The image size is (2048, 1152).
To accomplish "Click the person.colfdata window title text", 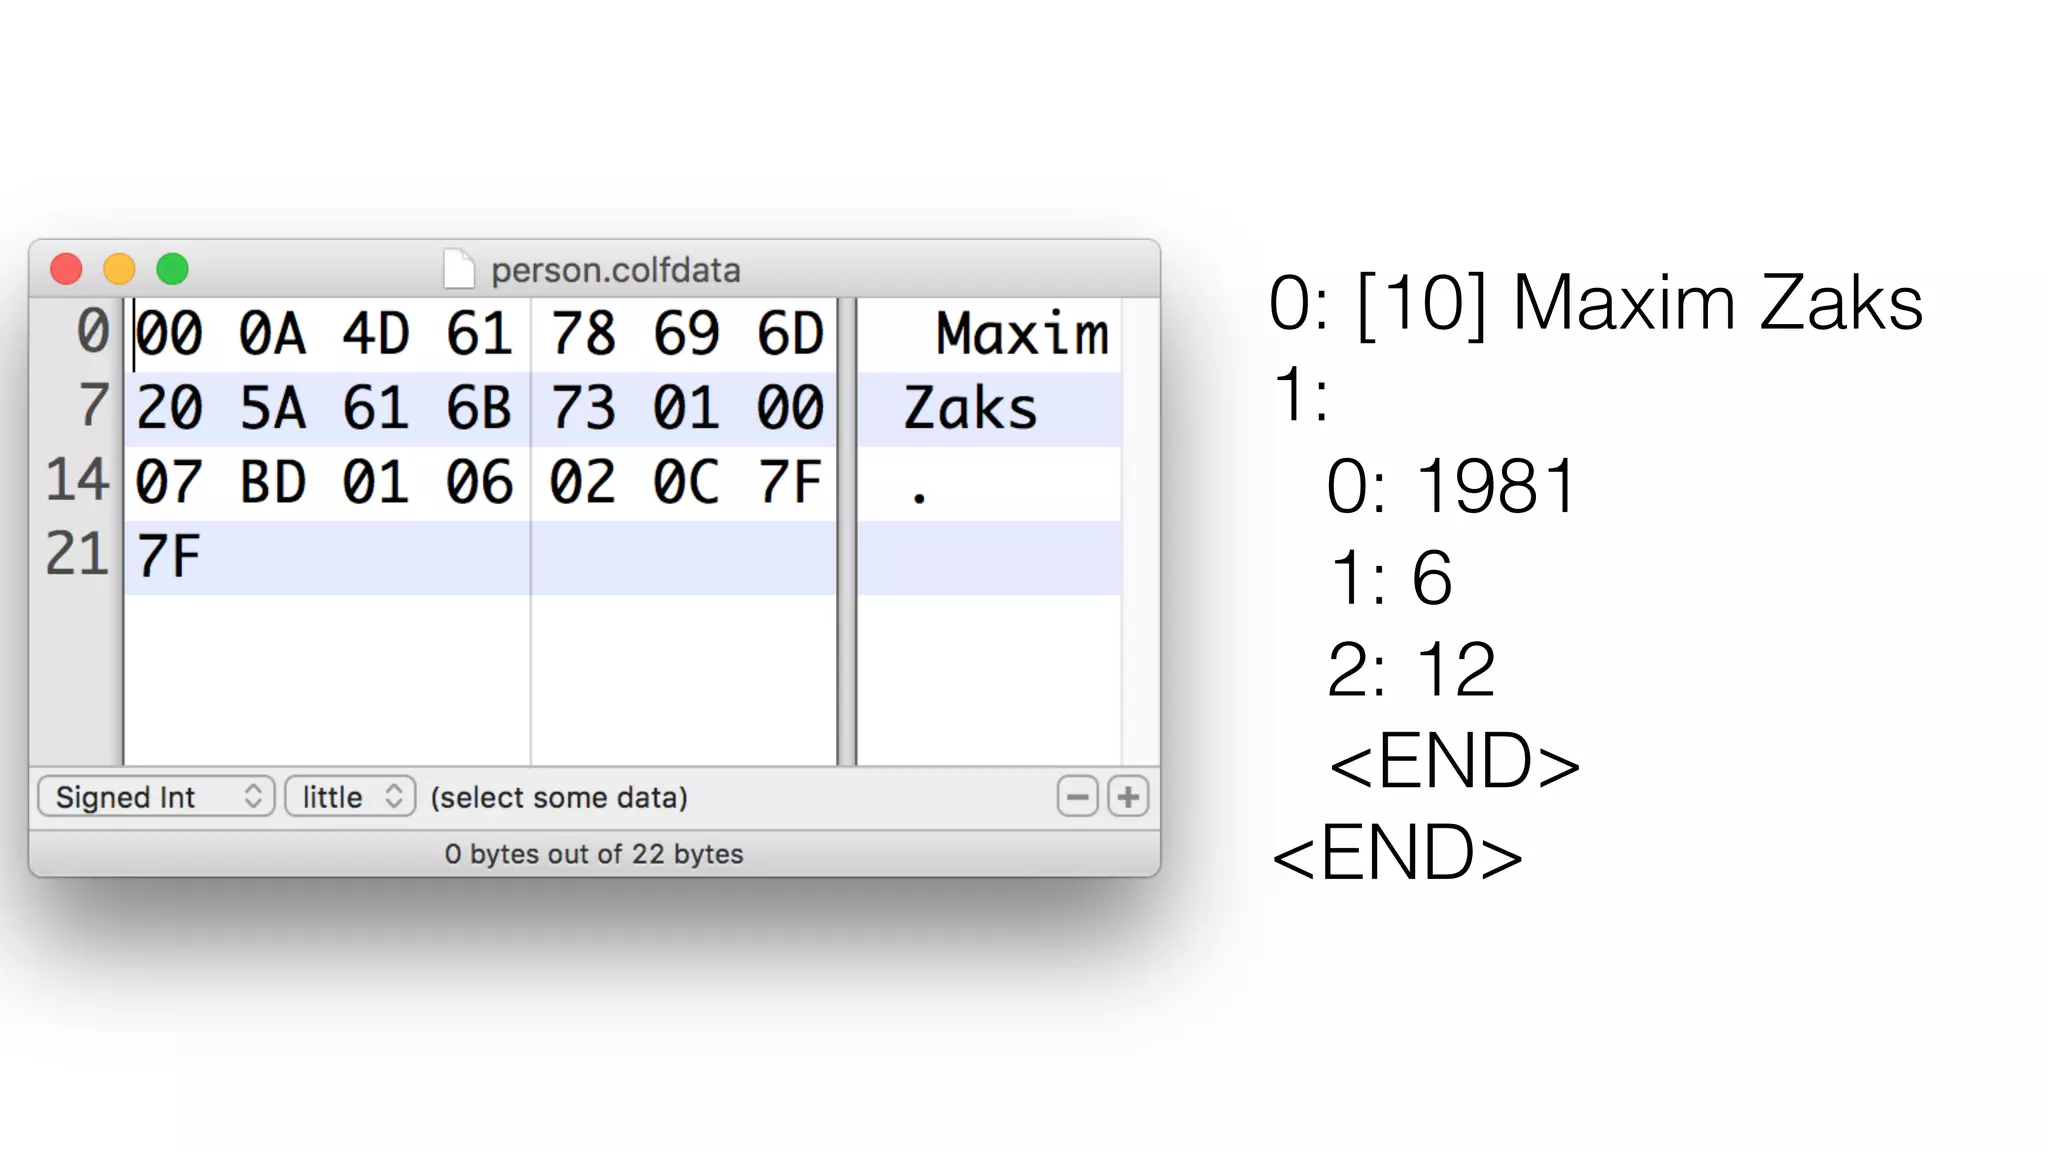I will click(616, 270).
